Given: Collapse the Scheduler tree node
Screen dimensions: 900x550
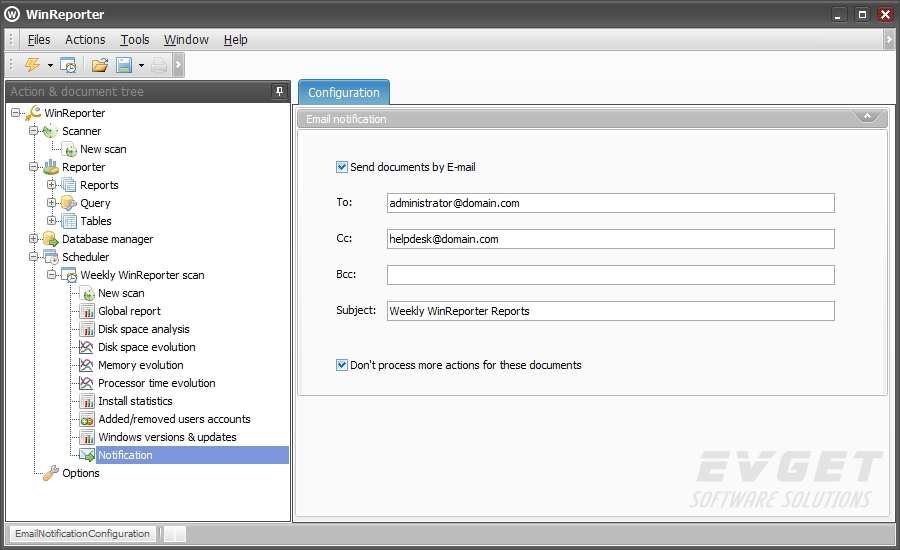Looking at the screenshot, I should coord(33,257).
